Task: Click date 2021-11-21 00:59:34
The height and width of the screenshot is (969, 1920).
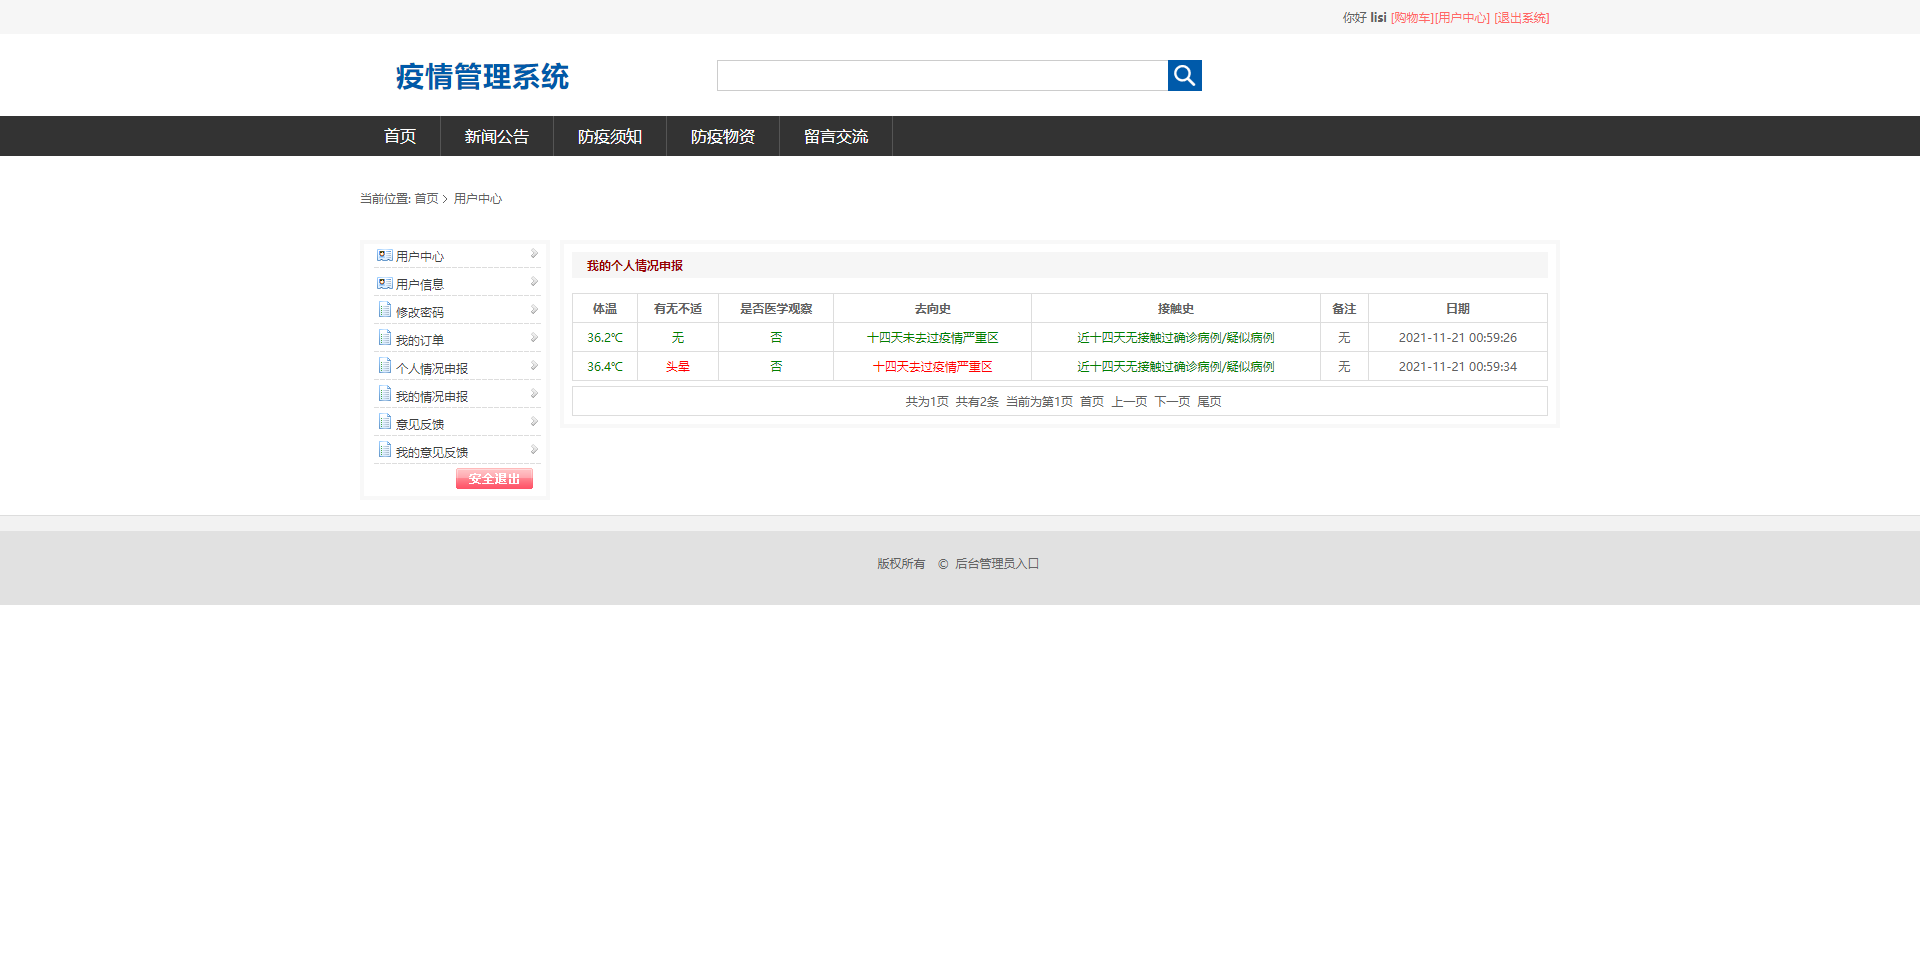Action: tap(1458, 367)
